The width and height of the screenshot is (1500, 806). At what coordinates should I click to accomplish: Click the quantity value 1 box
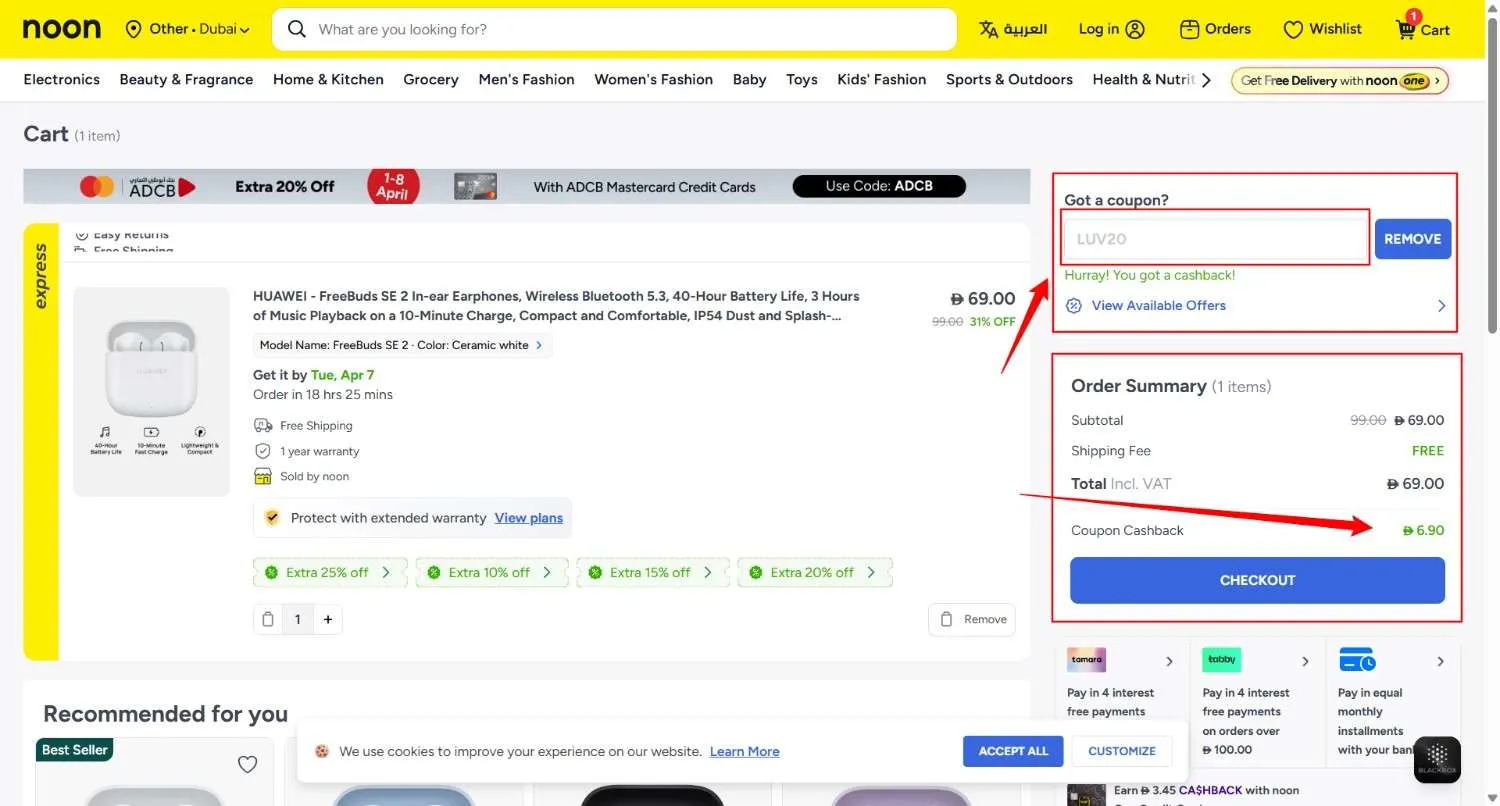pyautogui.click(x=297, y=619)
